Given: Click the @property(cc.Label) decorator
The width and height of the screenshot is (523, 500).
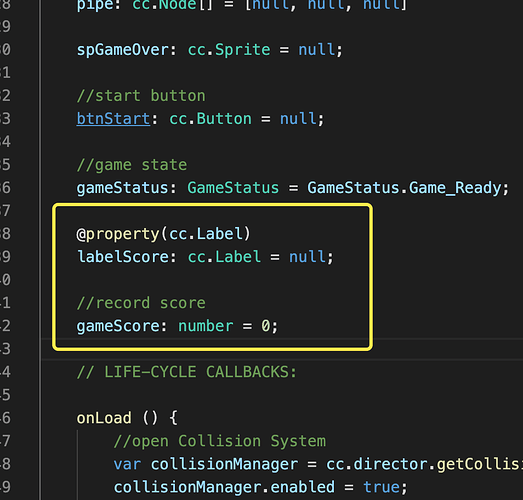Looking at the screenshot, I should click(163, 234).
